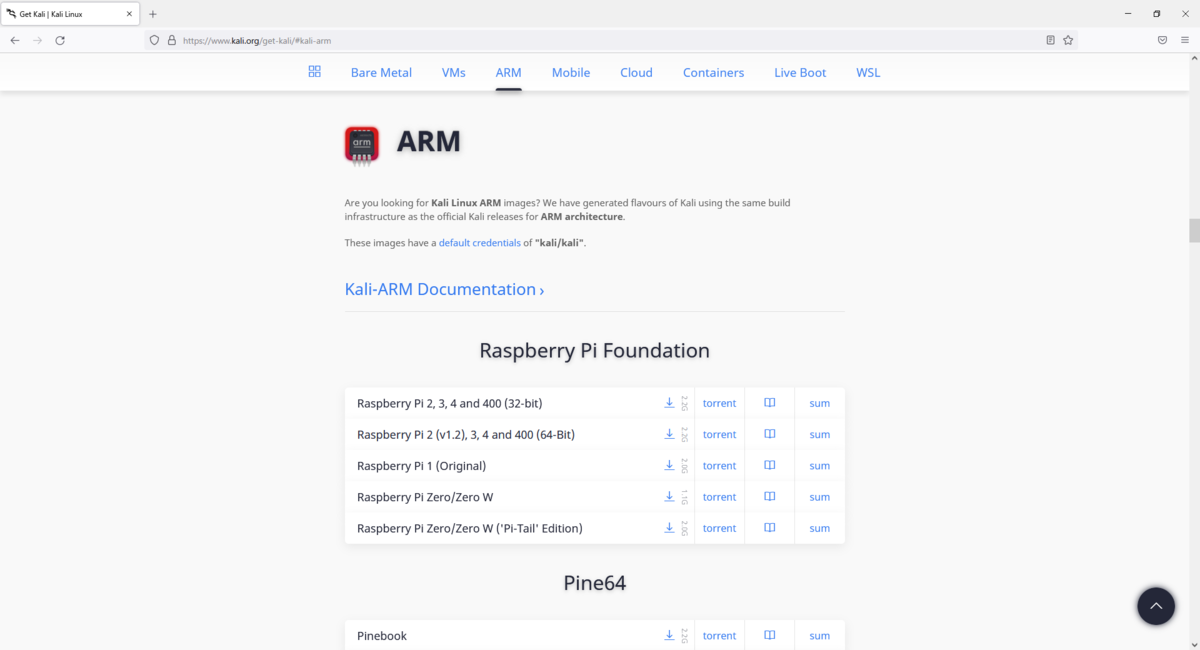Download Raspberry Pi 2, 3, 4 and 400 (32-bit) image
The image size is (1200, 650).
tap(669, 403)
